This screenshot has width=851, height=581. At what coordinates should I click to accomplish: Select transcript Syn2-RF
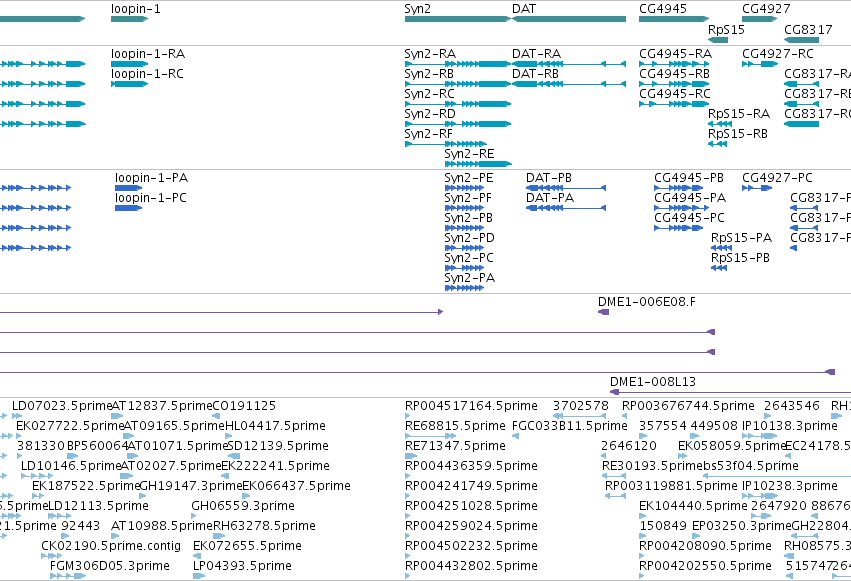446,144
